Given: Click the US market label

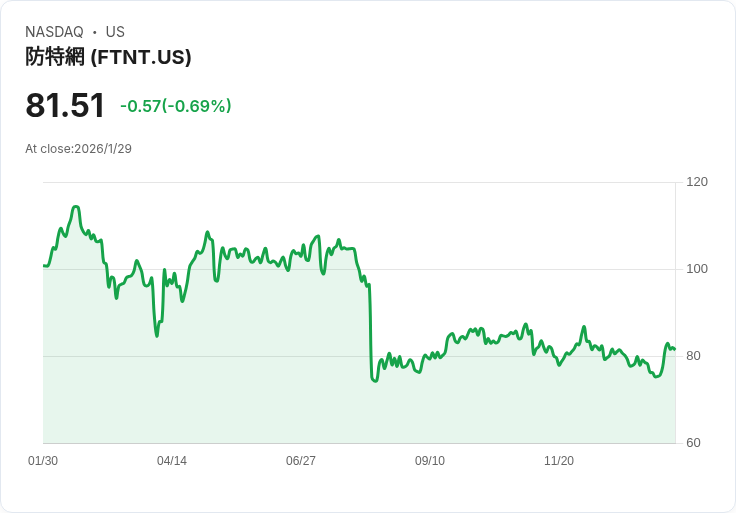Looking at the screenshot, I should (x=115, y=32).
